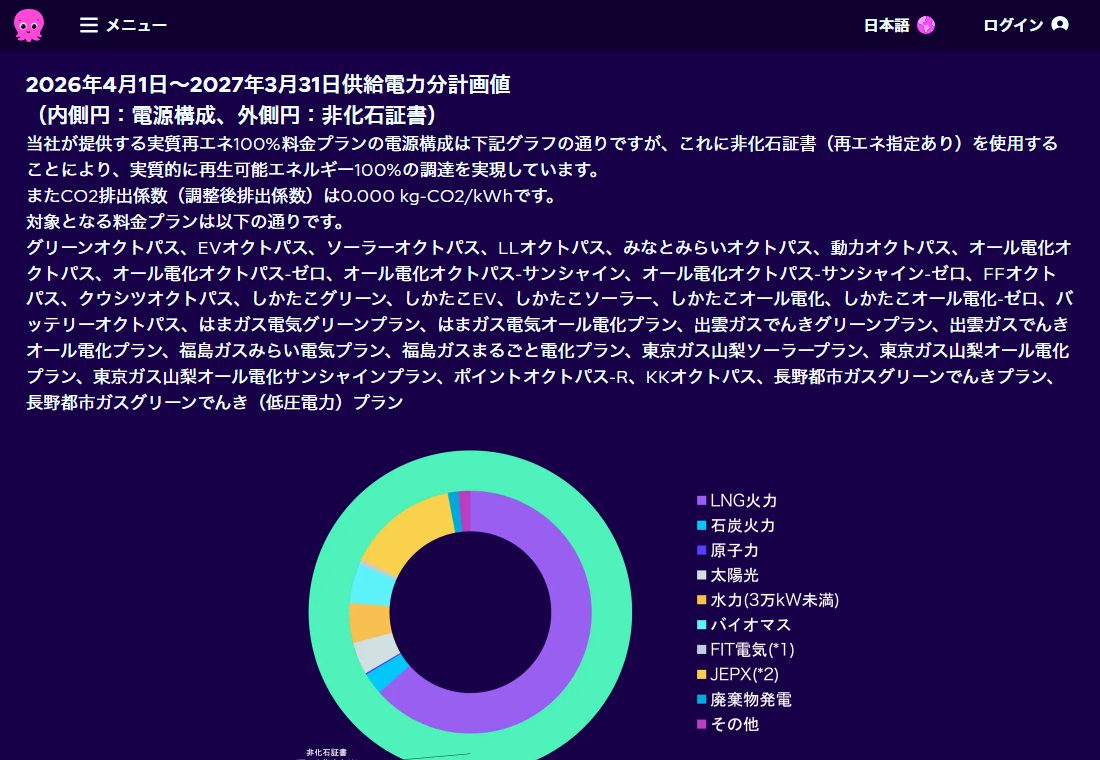Click the user profile icon
The width and height of the screenshot is (1100, 760).
[x=1060, y=25]
